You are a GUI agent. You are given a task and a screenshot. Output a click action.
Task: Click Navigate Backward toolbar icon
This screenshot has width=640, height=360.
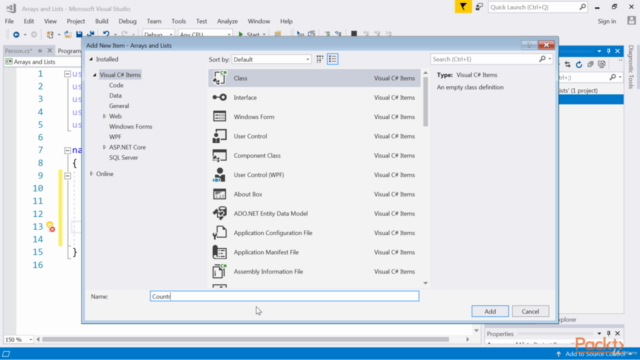click(16, 35)
